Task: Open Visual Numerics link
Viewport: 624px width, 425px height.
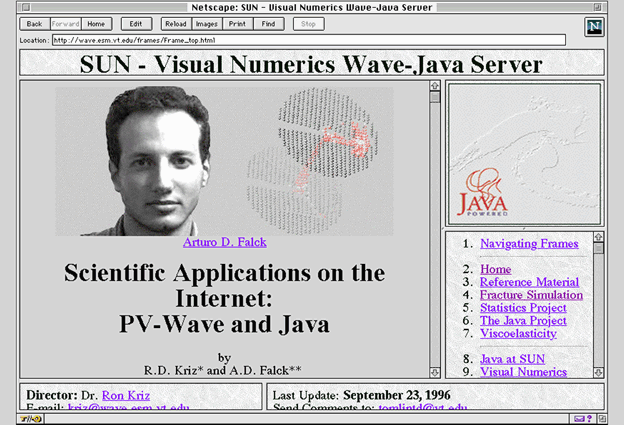Action: (x=523, y=372)
